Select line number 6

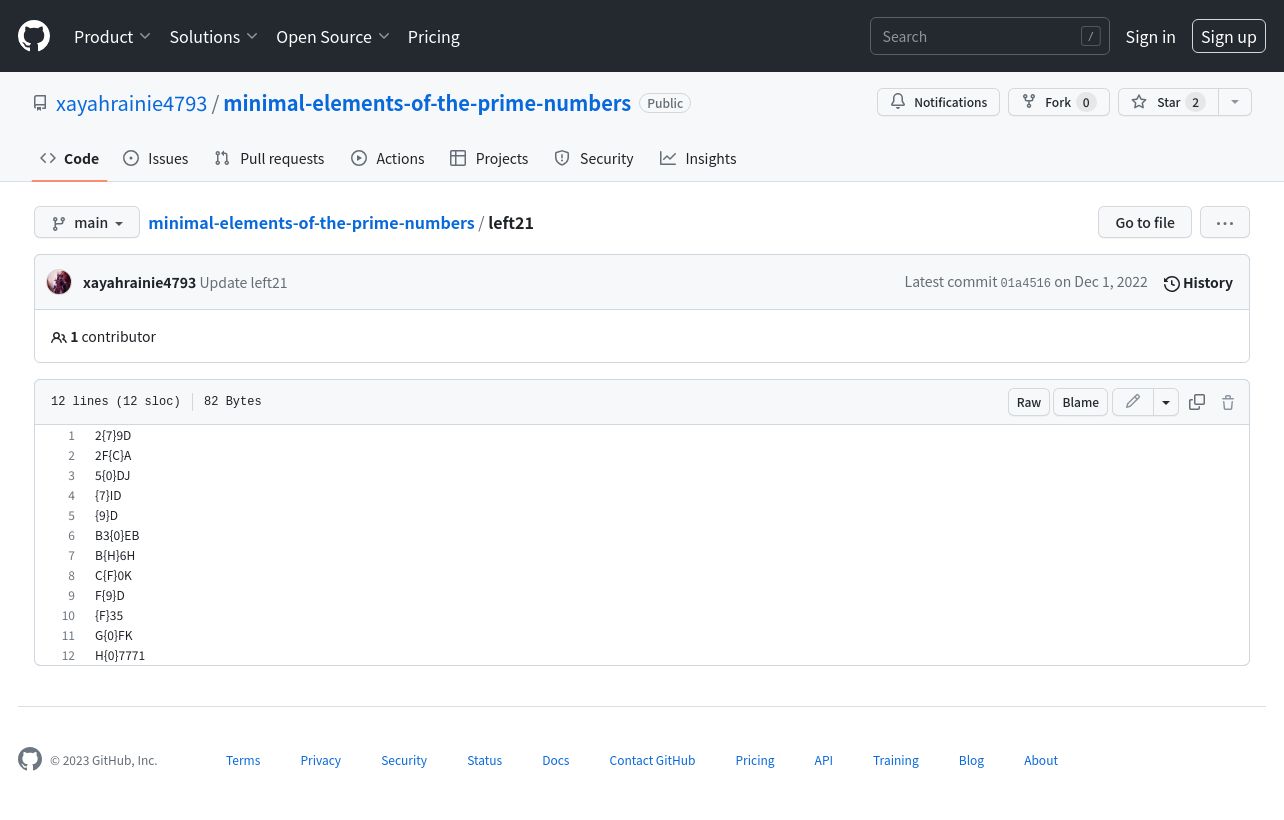(x=71, y=536)
